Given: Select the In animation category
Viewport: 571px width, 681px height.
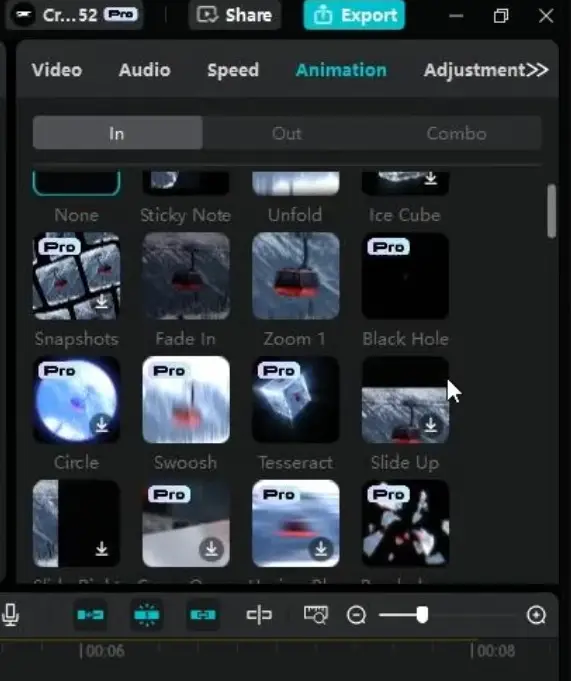Looking at the screenshot, I should pyautogui.click(x=117, y=133).
